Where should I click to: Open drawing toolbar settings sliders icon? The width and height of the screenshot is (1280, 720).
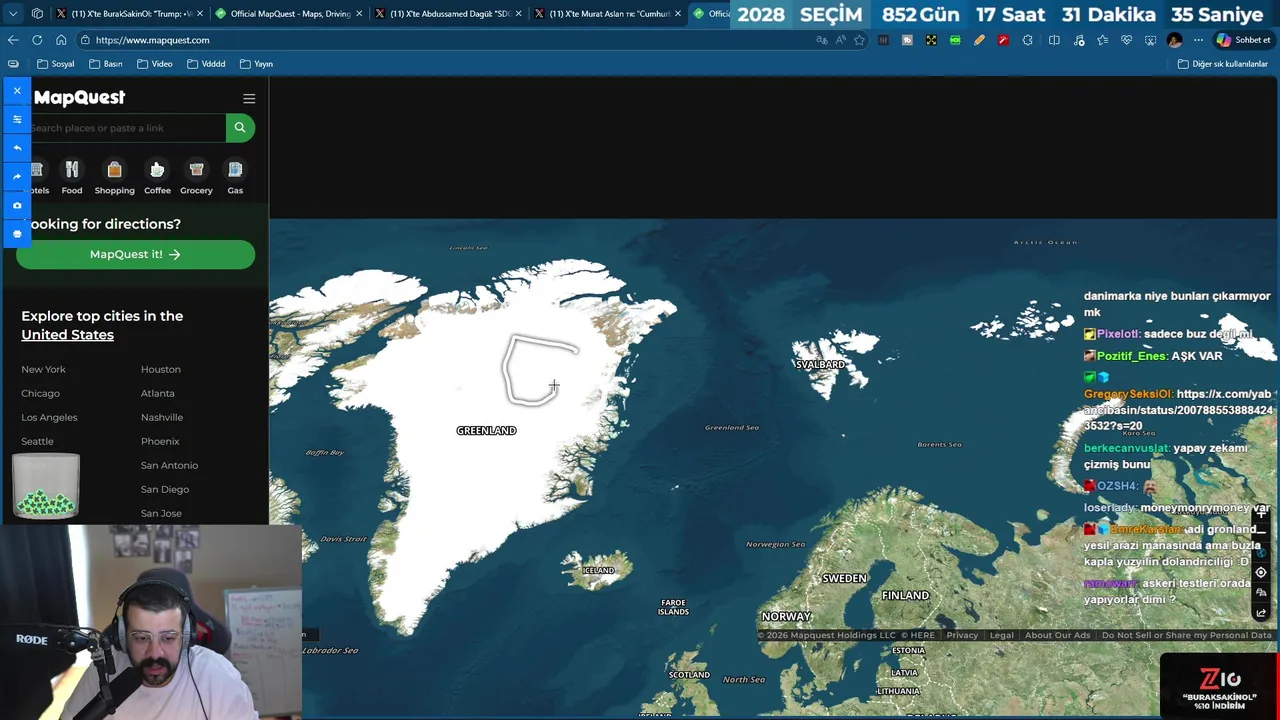[x=17, y=119]
